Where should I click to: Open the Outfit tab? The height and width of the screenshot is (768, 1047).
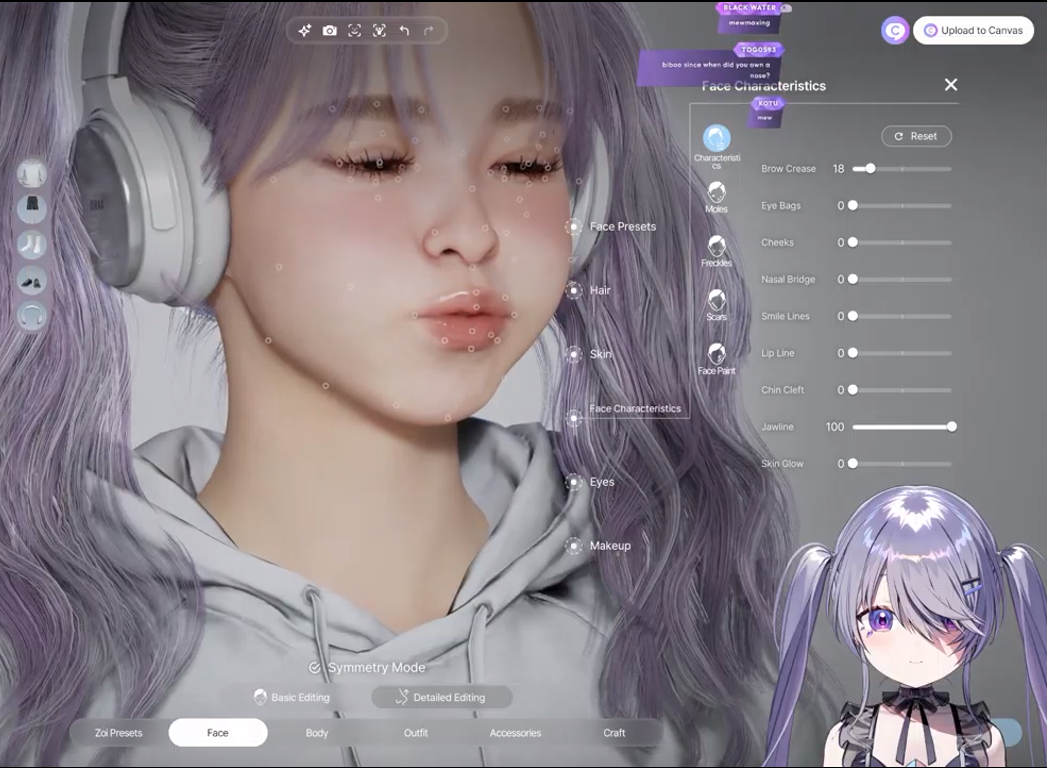[416, 733]
